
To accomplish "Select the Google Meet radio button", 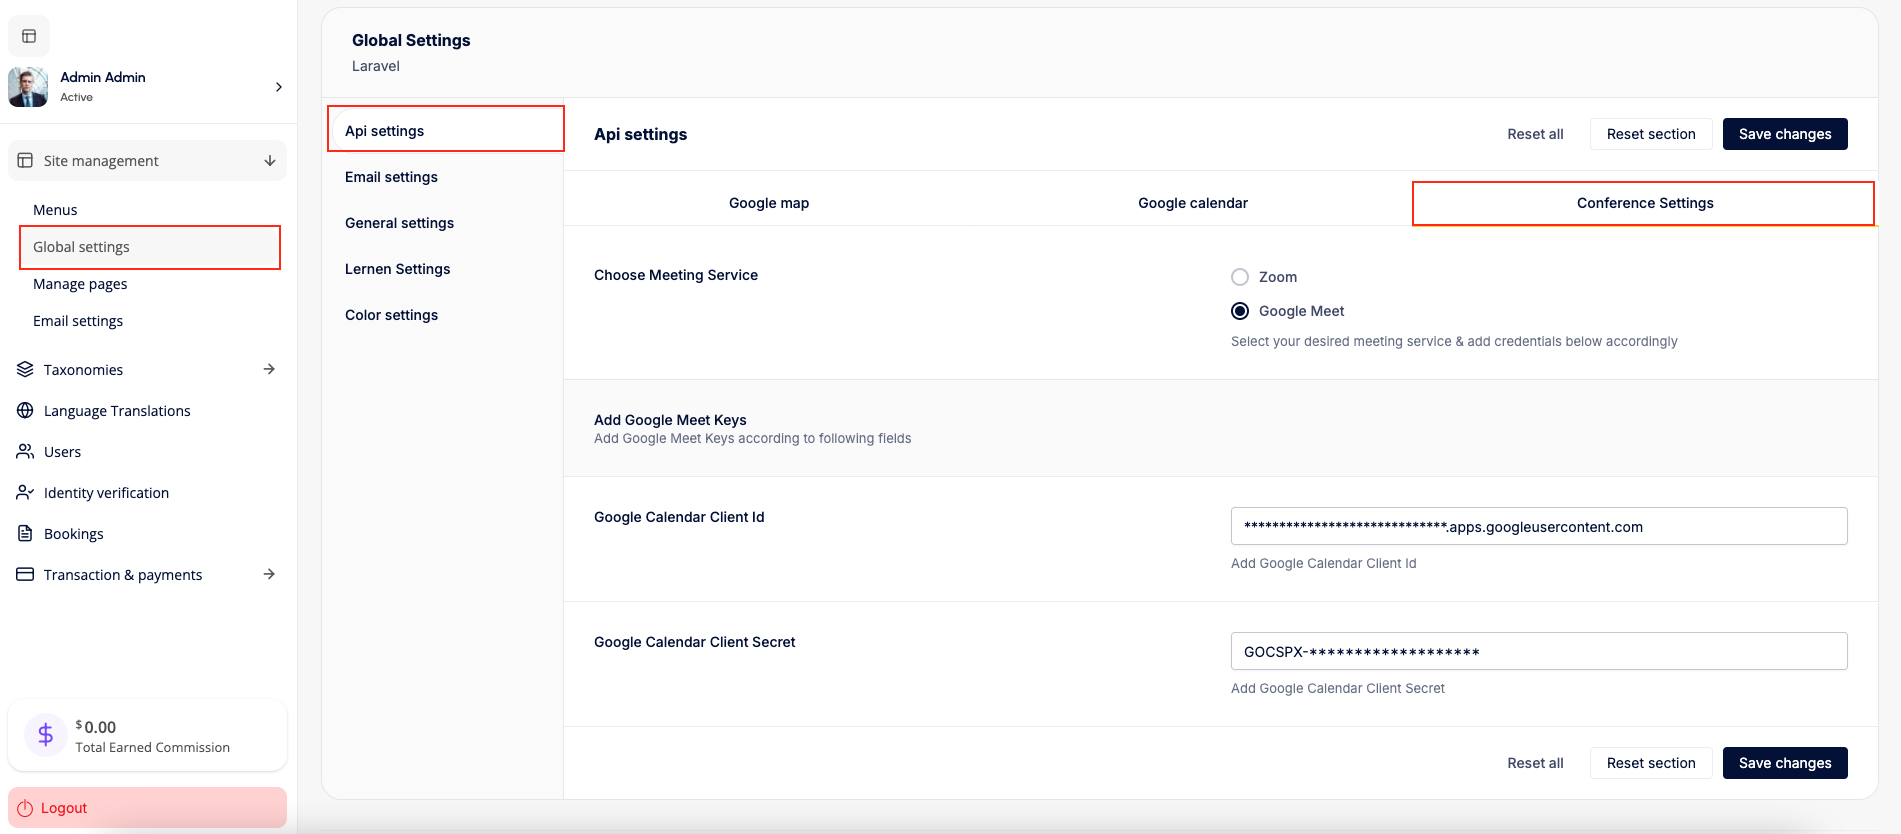I will [1240, 311].
